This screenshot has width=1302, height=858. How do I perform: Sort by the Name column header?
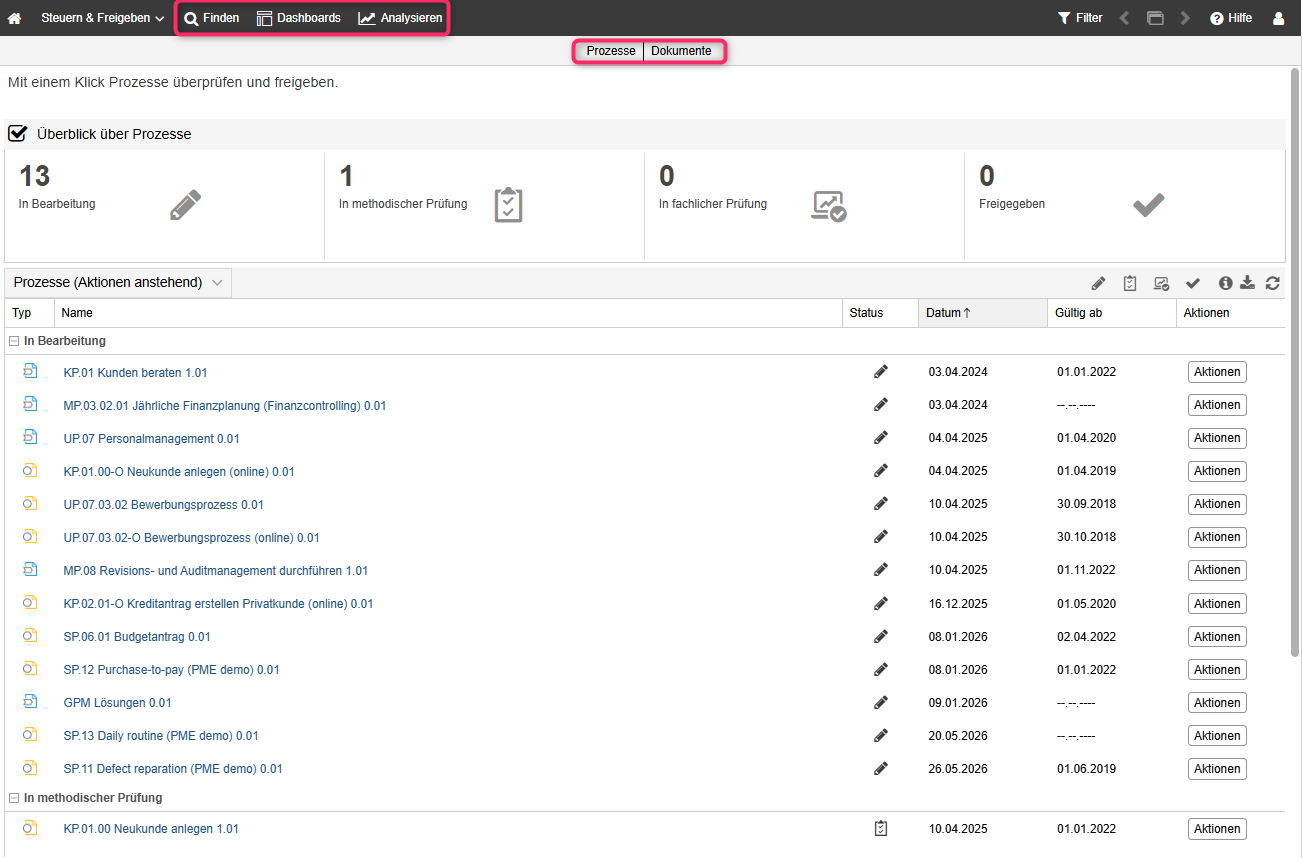click(448, 313)
